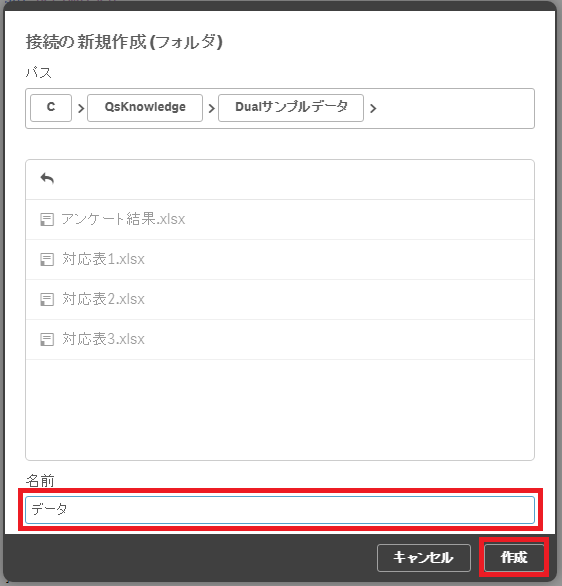Select the Dualサンプルデータ path breadcrumb

coord(291,108)
